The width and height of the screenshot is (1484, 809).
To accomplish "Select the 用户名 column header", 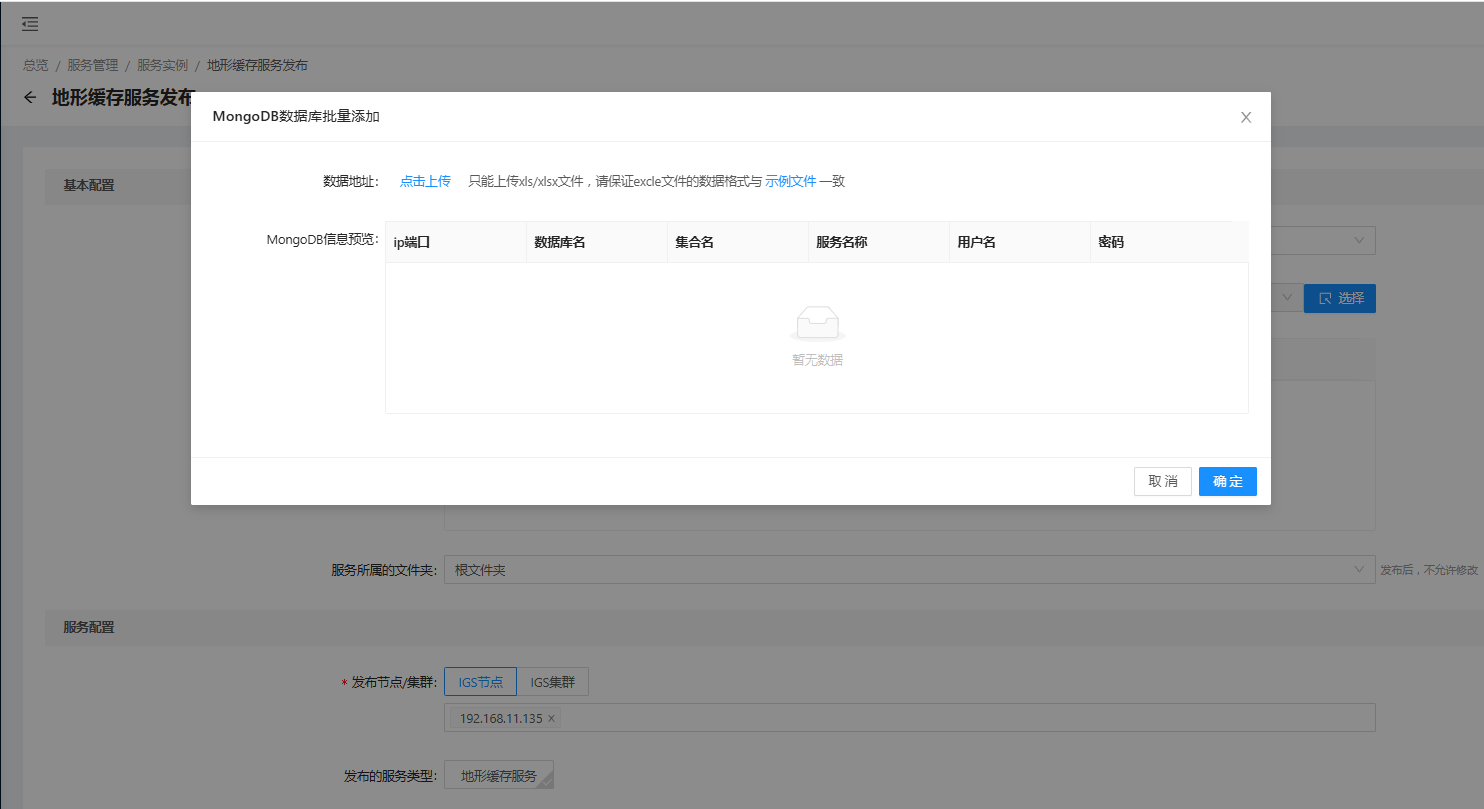I will click(x=1020, y=242).
